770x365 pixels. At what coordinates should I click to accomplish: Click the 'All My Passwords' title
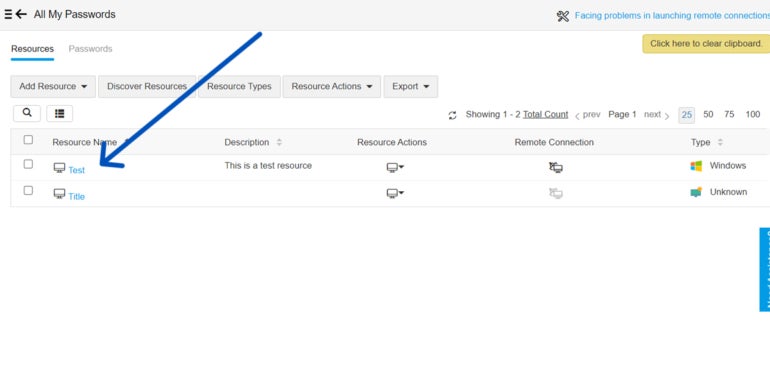(x=75, y=15)
